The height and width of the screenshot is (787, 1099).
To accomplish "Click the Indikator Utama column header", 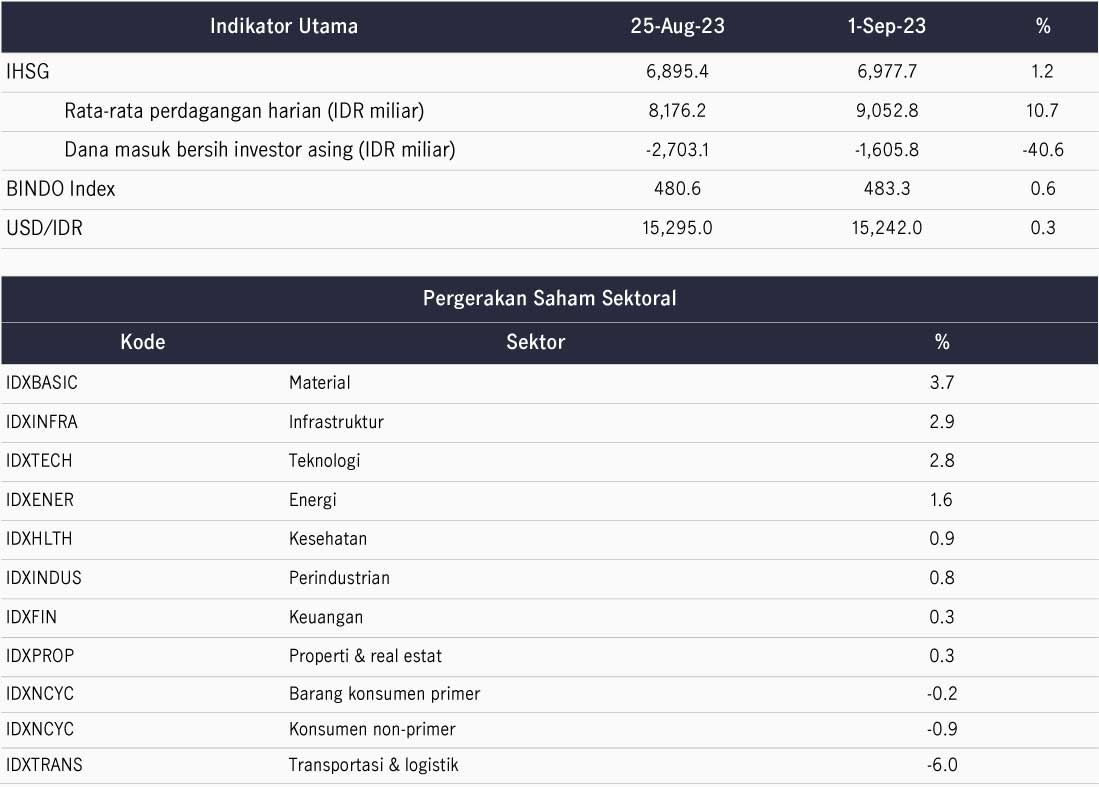I will (x=284, y=27).
